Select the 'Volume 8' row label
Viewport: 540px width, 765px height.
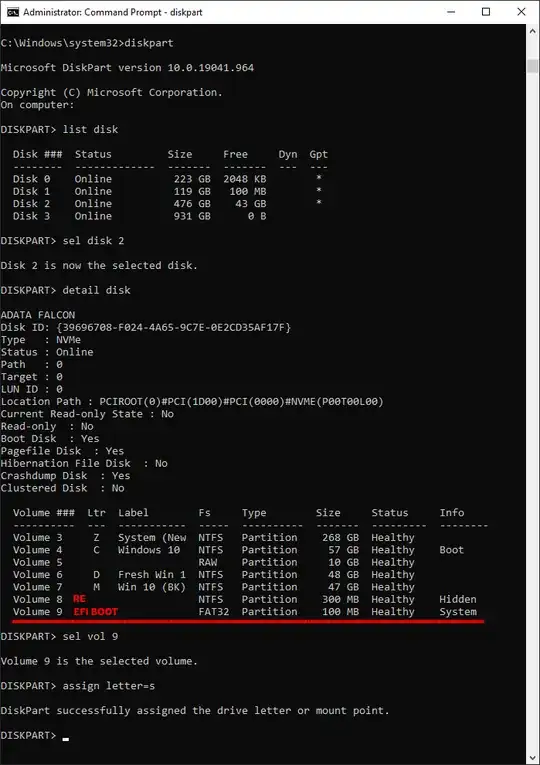pos(38,600)
